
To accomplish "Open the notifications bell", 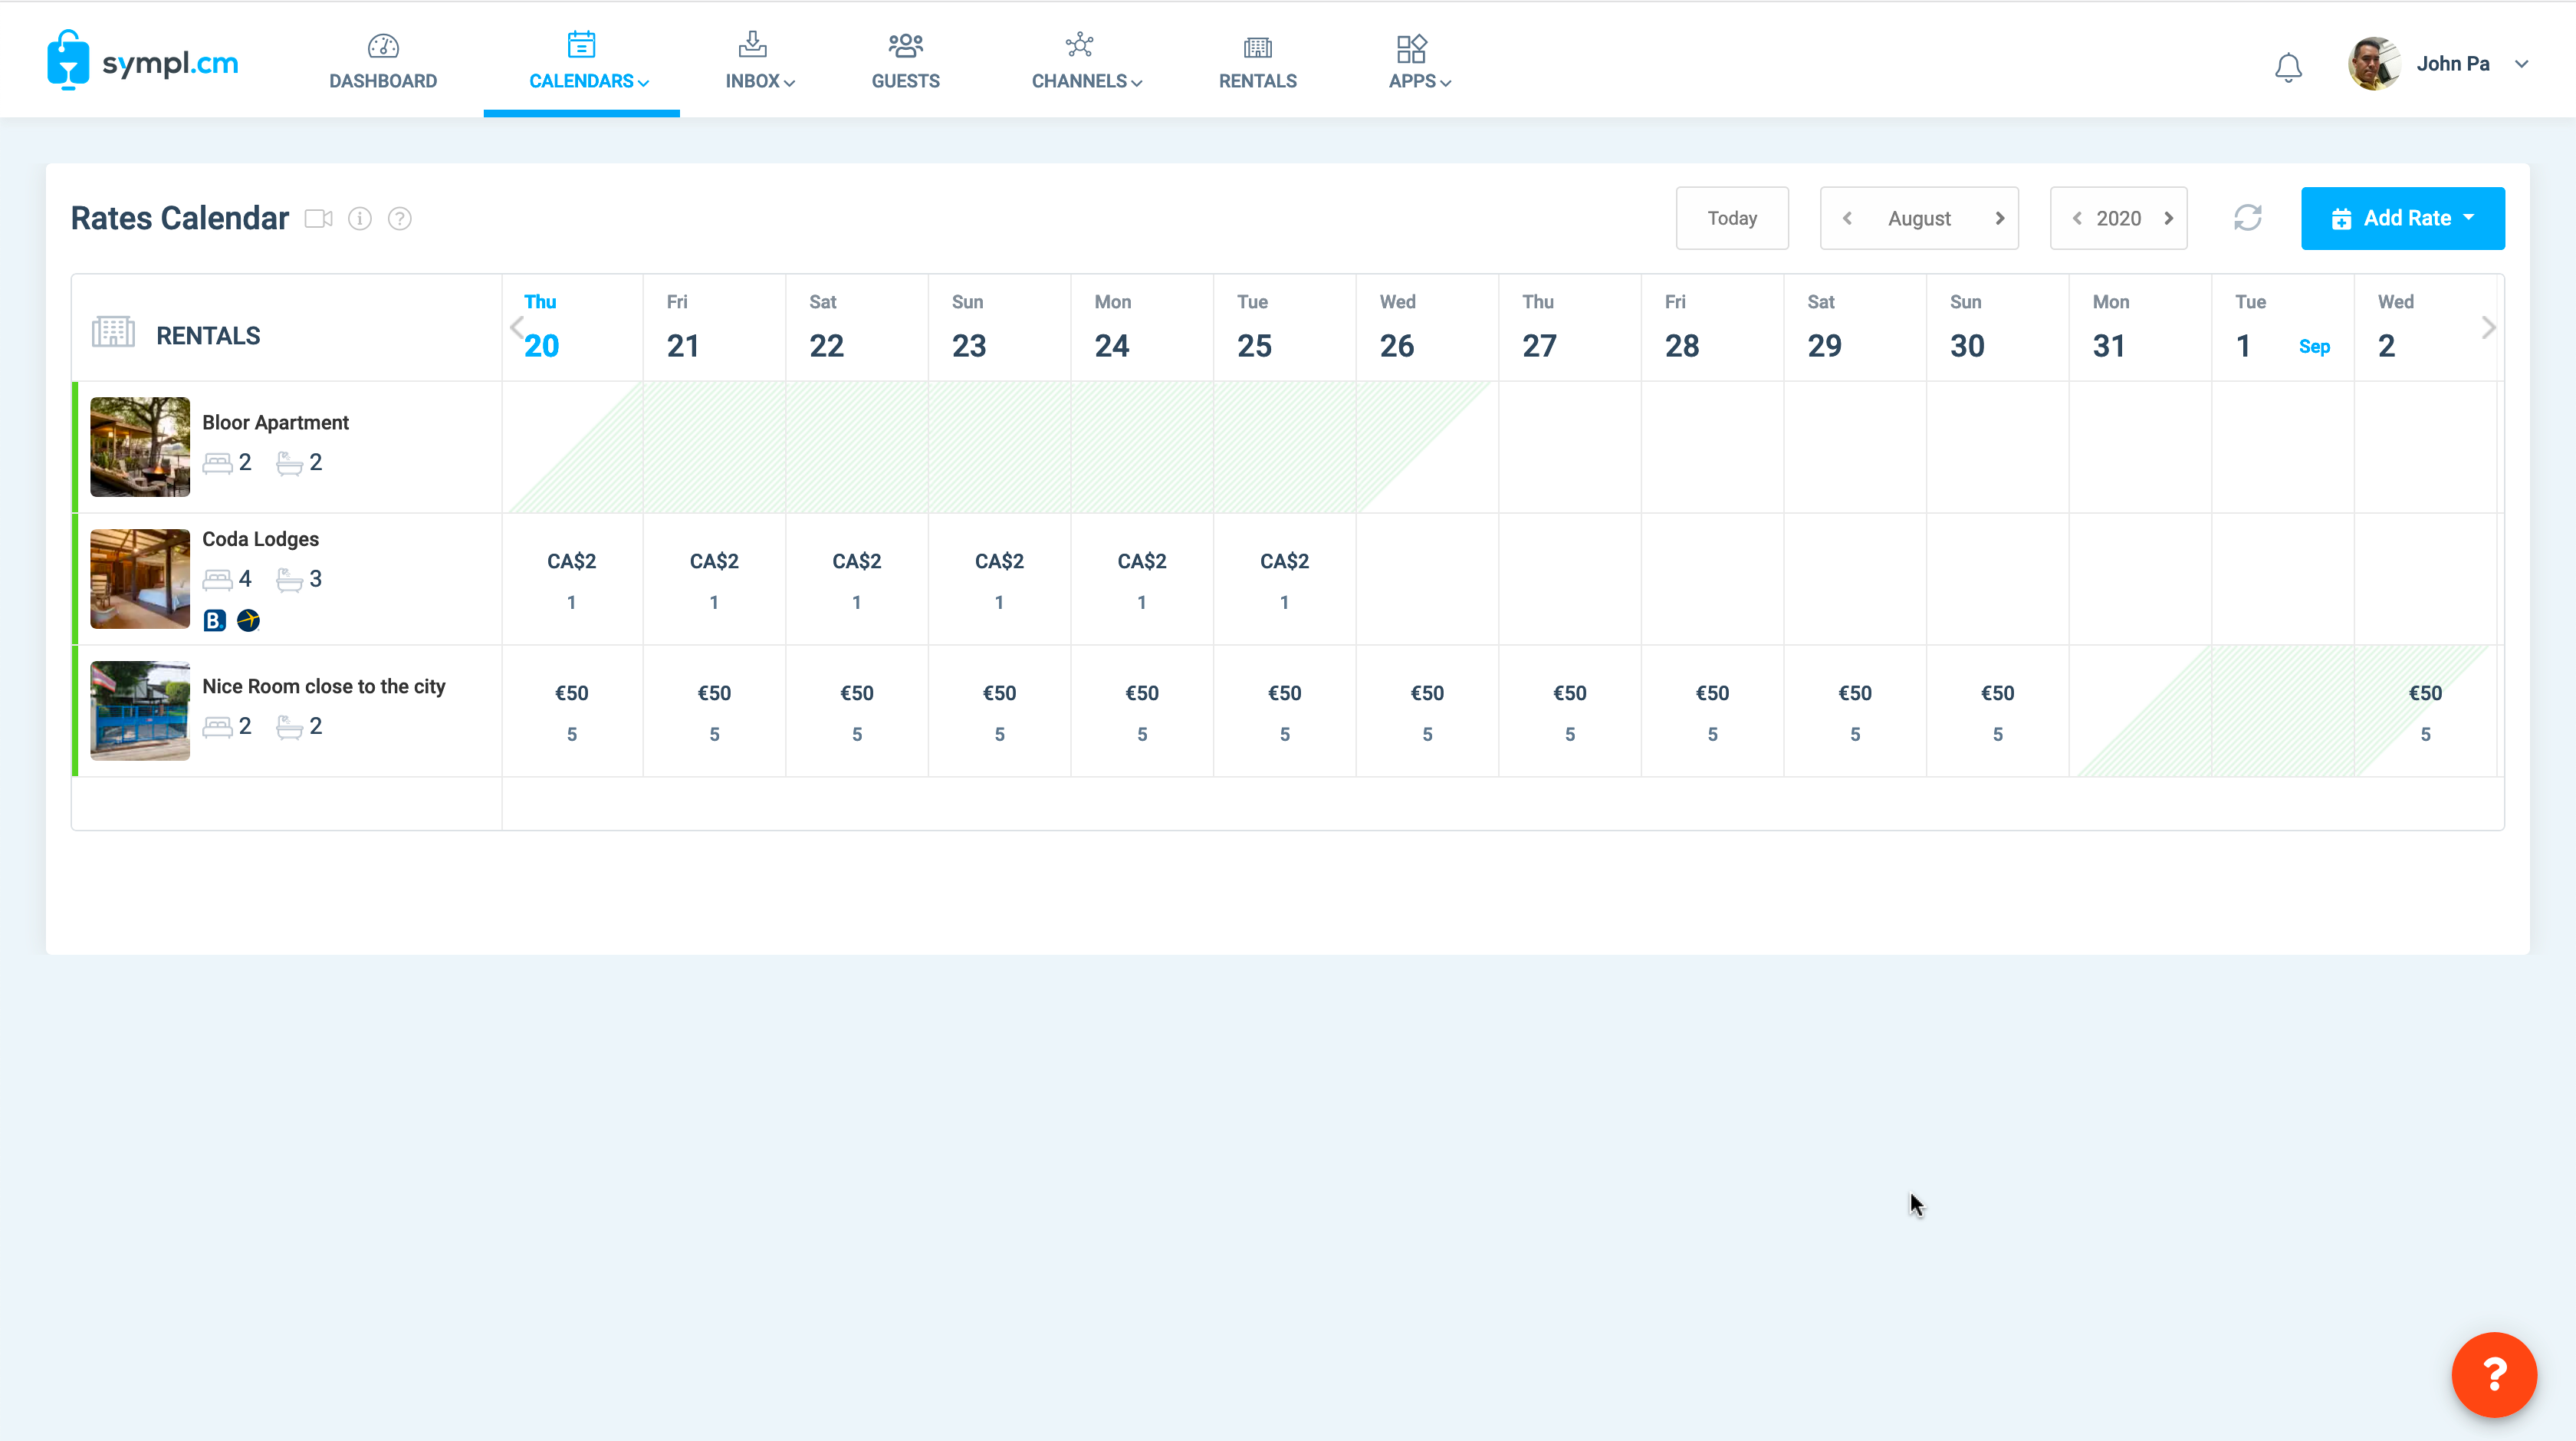I will (x=2288, y=66).
